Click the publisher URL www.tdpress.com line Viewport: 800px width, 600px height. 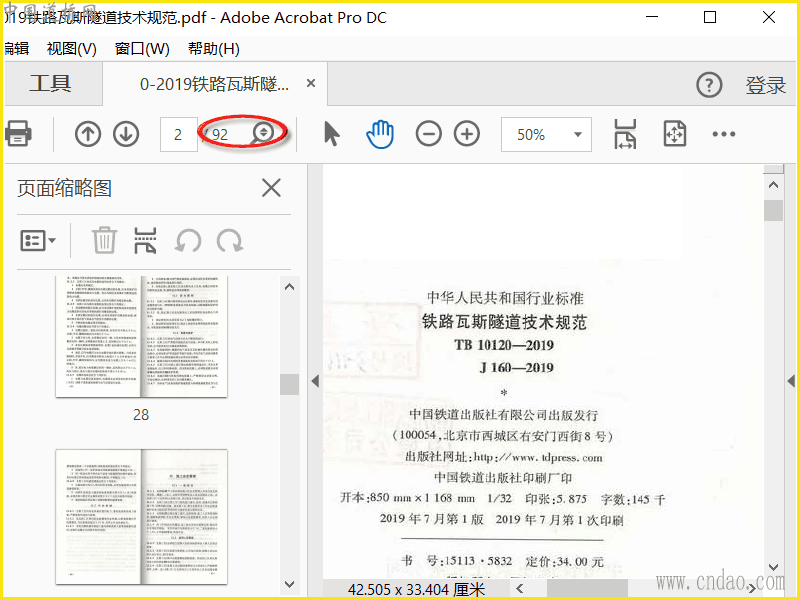(x=504, y=457)
